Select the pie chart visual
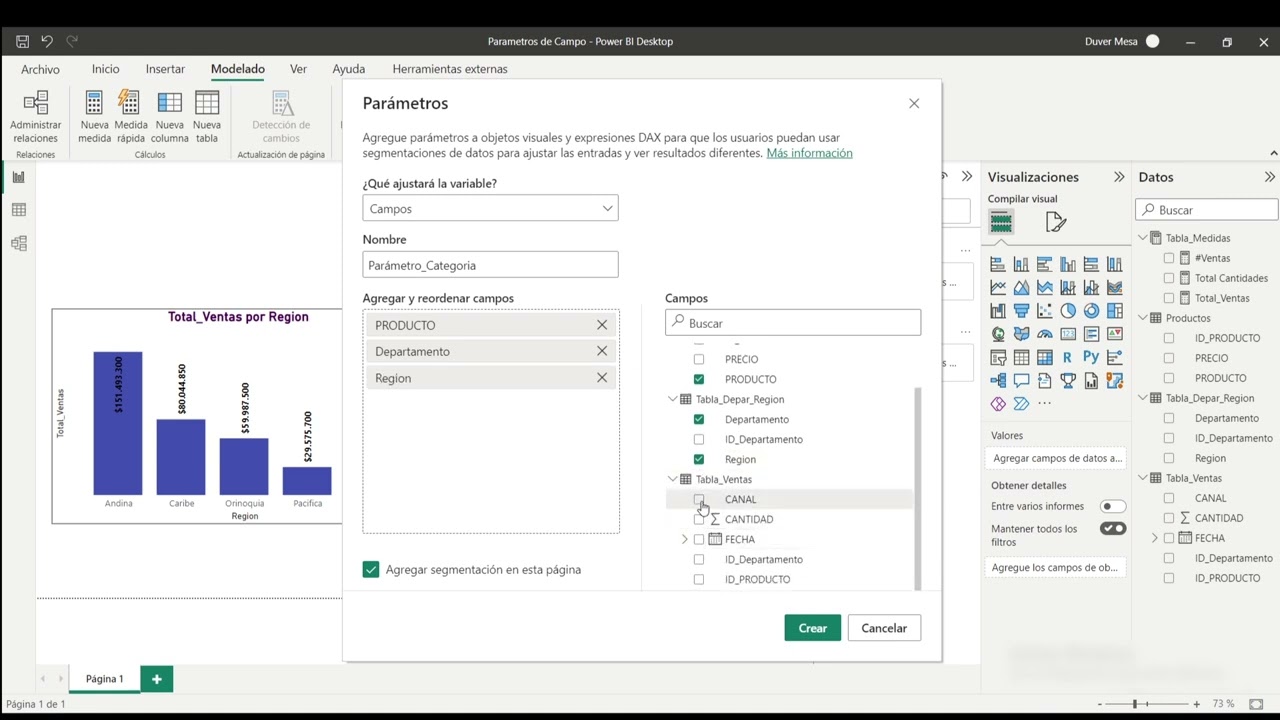 (1068, 310)
